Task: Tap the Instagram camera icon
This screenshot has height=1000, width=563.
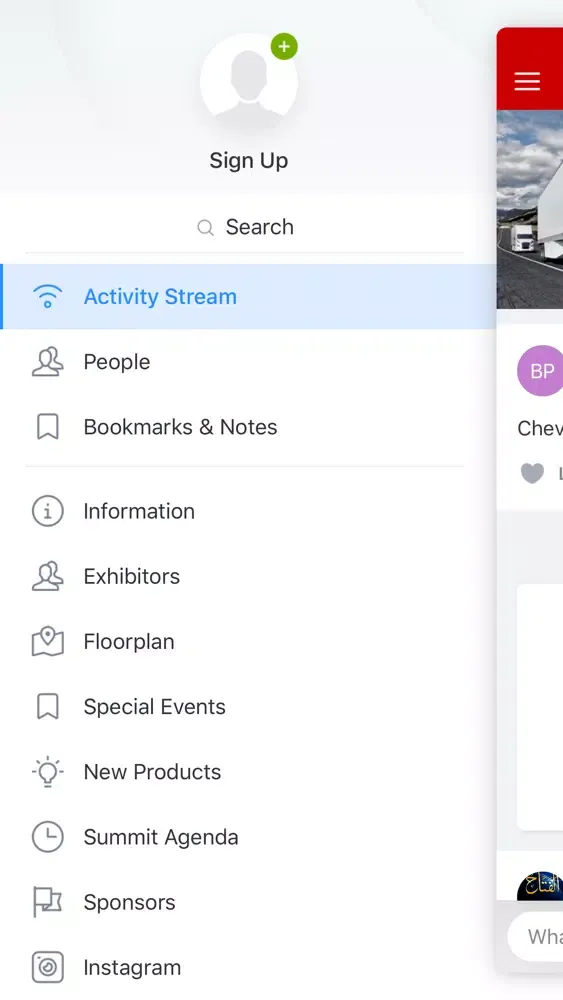Action: point(48,967)
